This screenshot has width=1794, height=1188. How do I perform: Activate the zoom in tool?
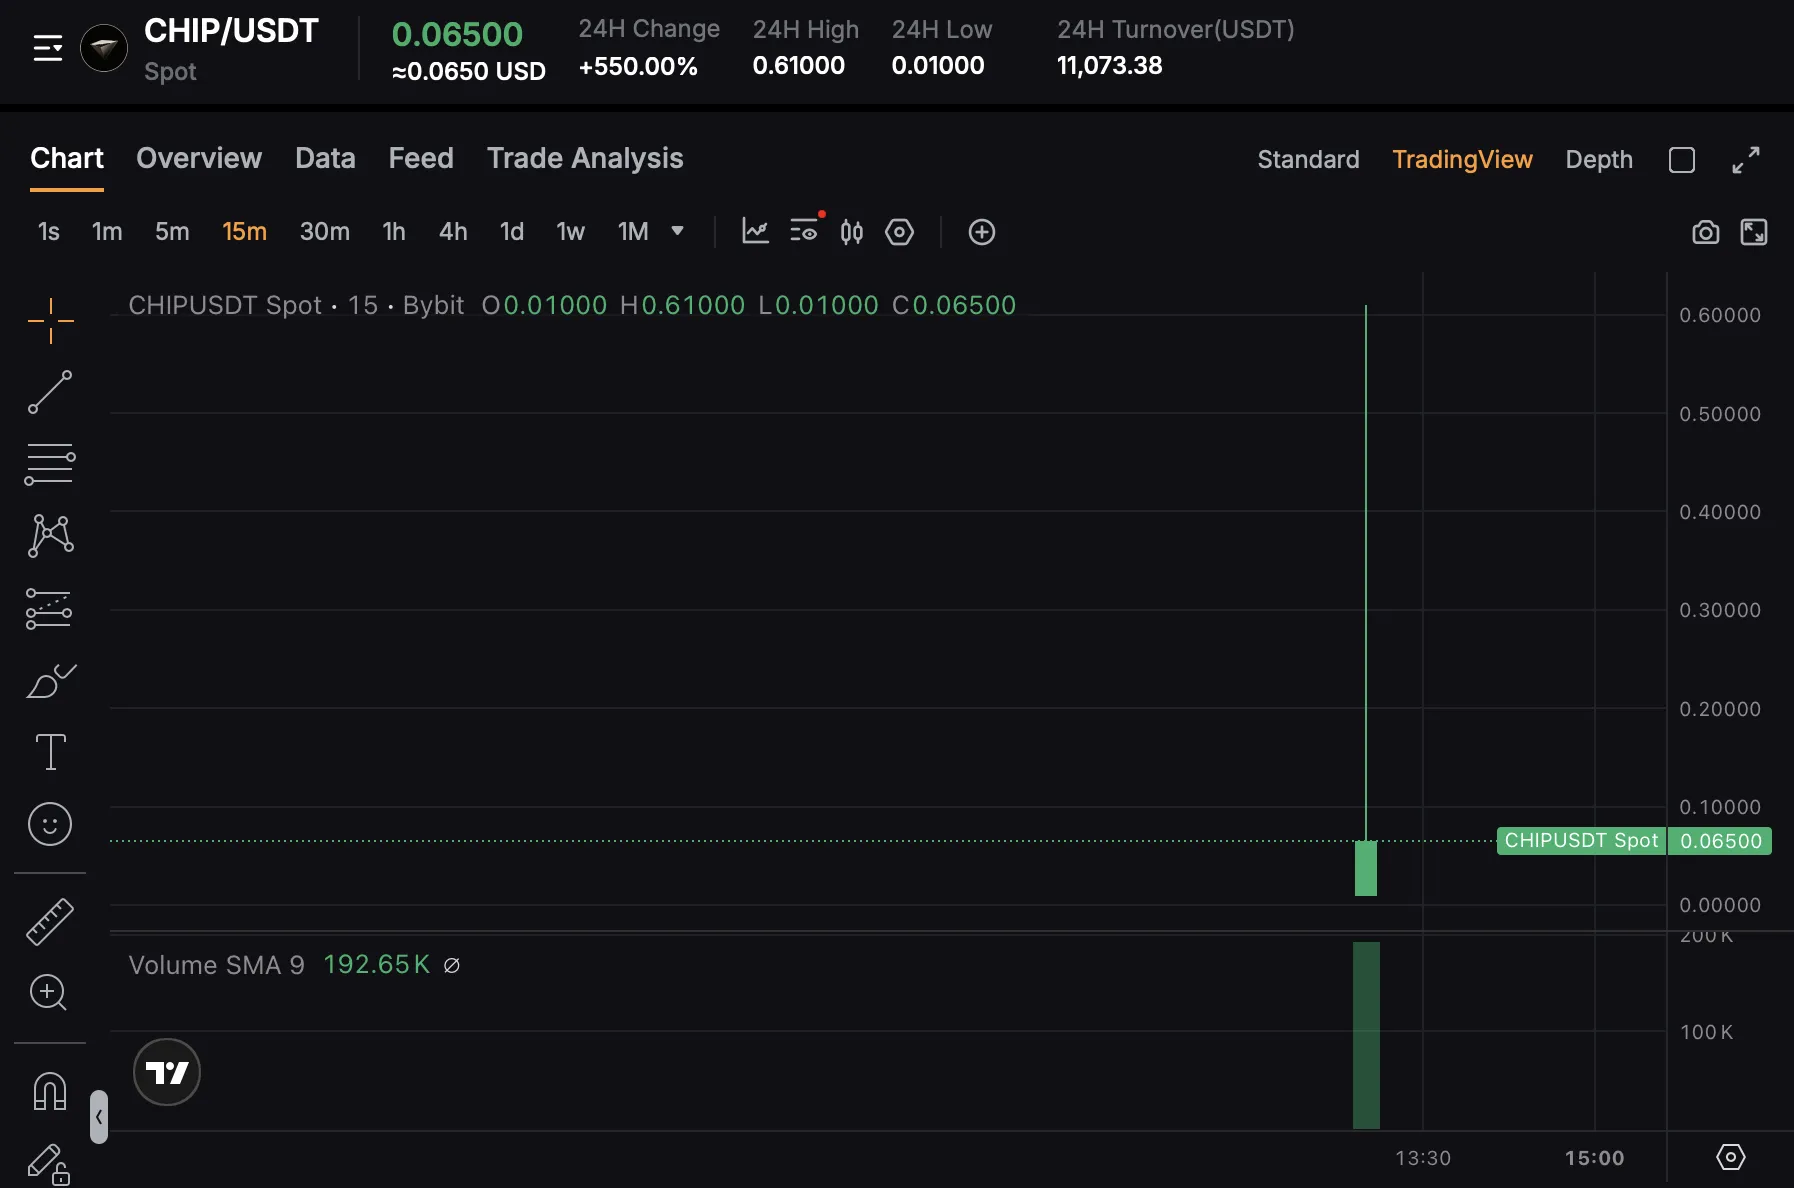48,992
